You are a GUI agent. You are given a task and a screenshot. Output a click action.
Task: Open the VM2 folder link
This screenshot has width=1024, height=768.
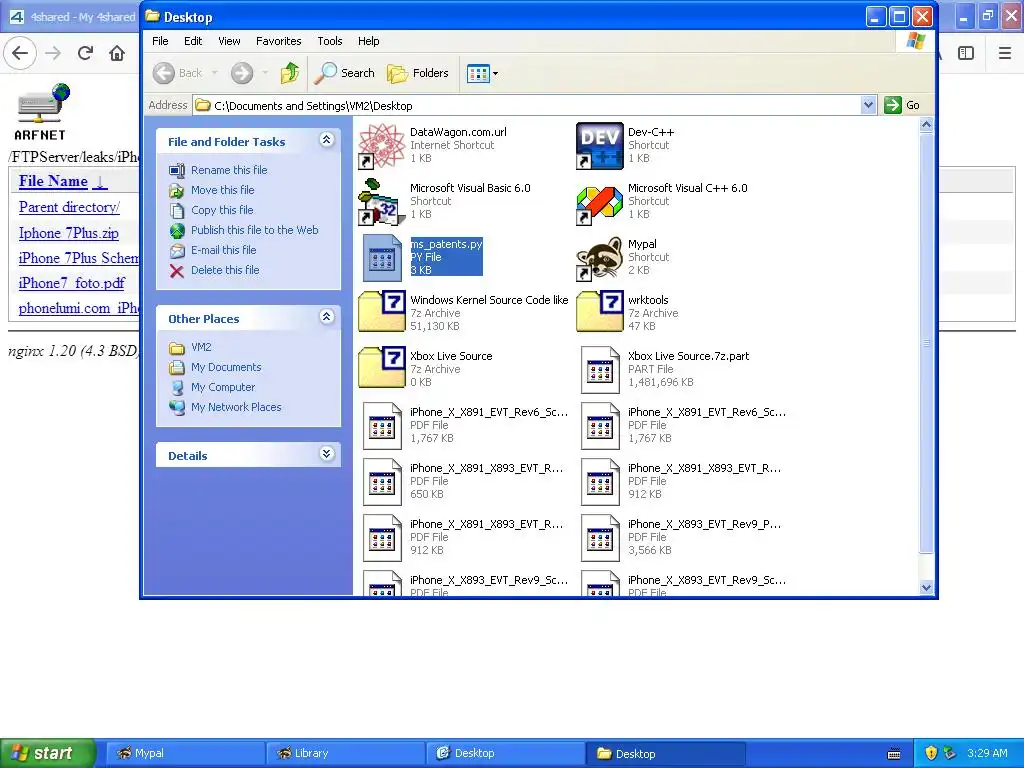click(201, 347)
